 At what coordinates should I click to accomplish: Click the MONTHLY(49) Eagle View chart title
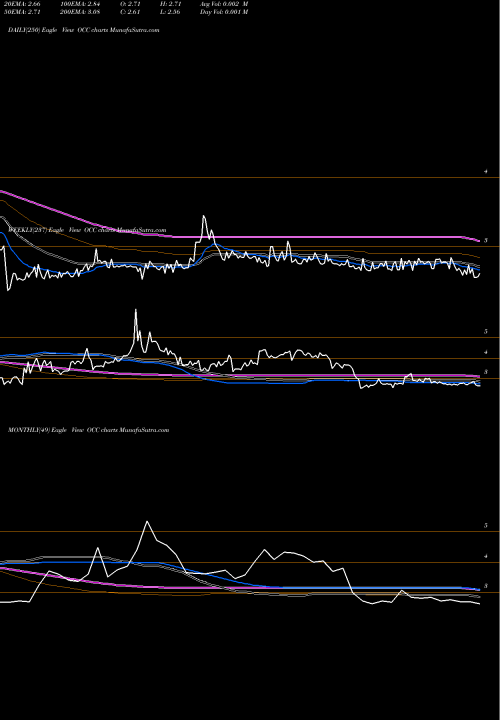[89, 430]
